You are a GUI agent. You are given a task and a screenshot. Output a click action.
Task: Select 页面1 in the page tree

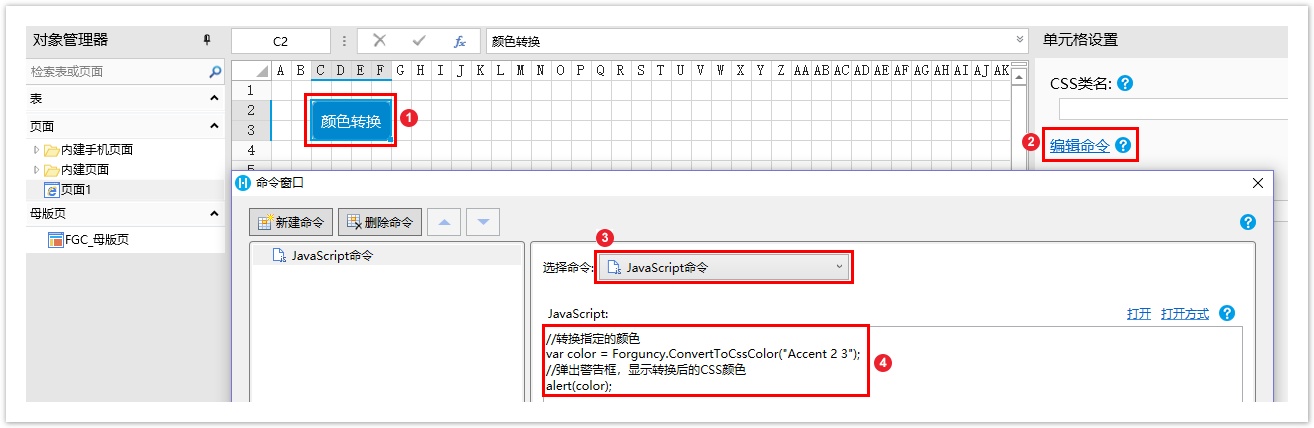[x=75, y=189]
